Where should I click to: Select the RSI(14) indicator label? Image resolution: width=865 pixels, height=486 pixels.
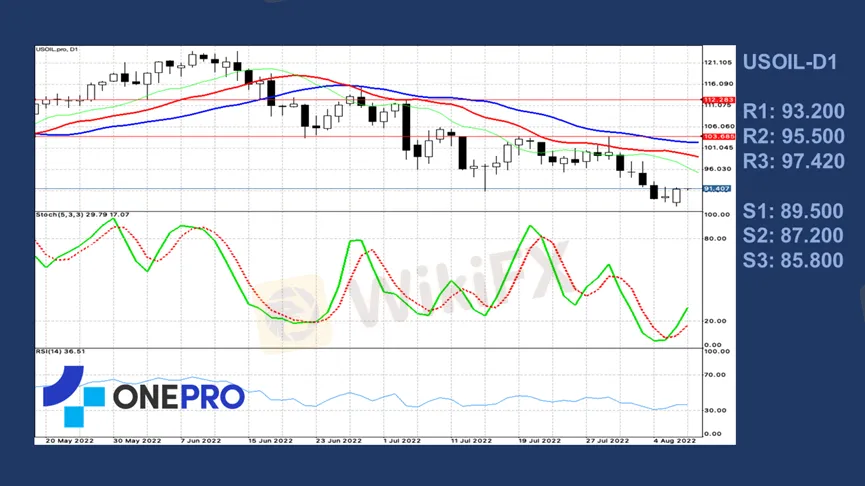60,351
